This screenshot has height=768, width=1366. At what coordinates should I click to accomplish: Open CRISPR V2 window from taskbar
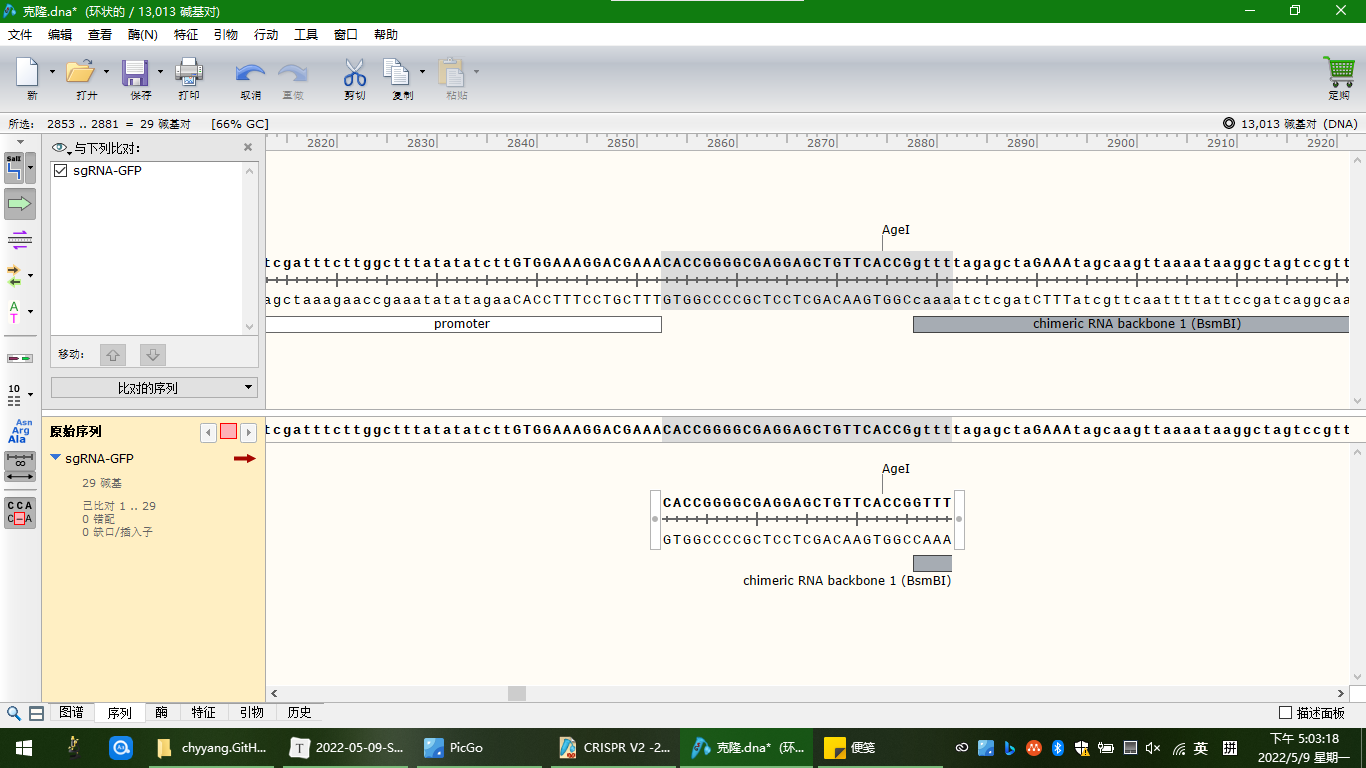(x=615, y=747)
